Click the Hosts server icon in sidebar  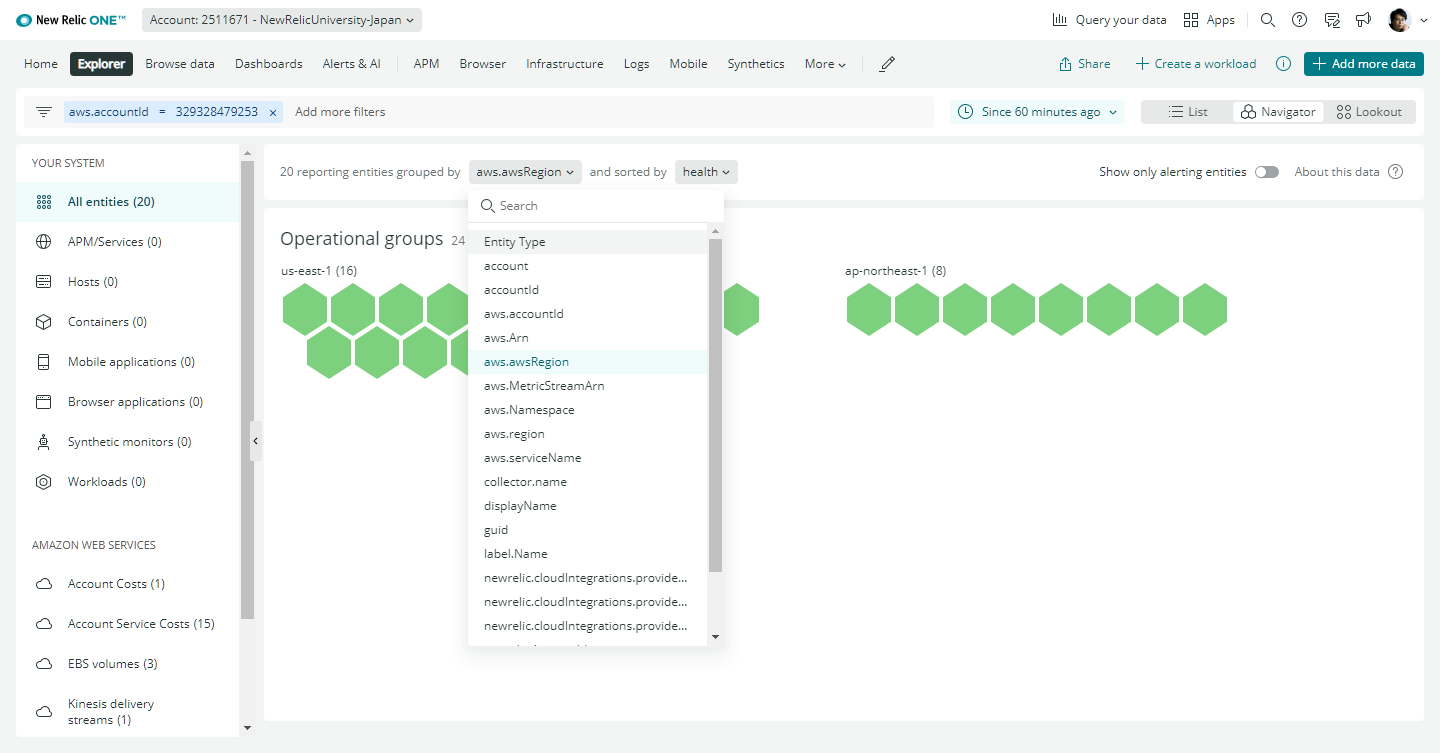coord(43,282)
